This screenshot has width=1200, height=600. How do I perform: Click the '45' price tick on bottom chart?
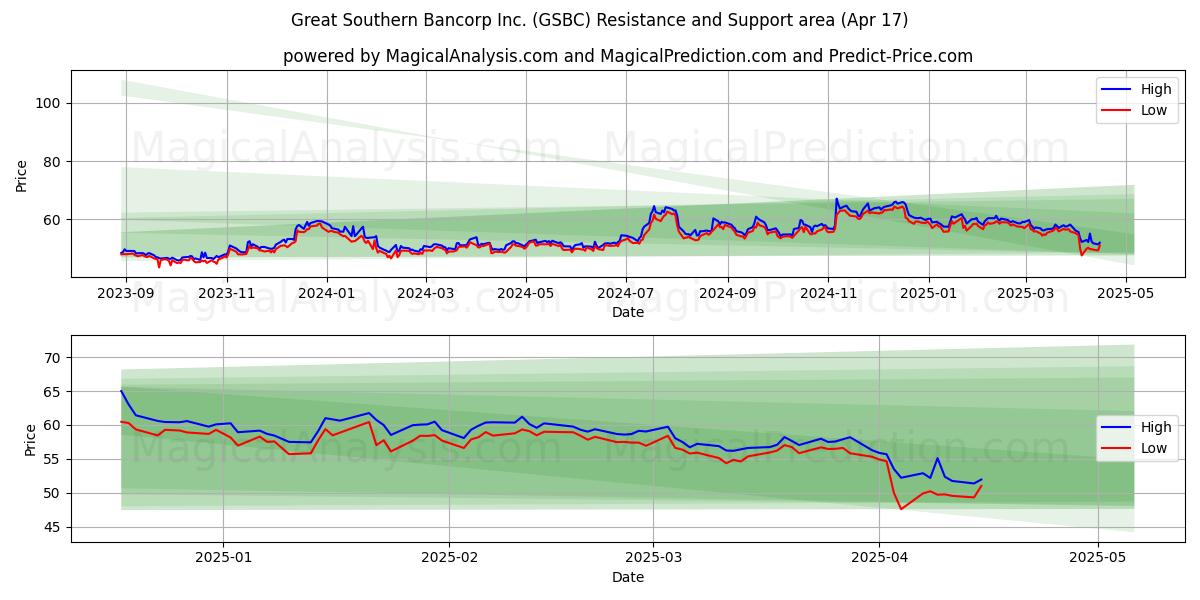coord(54,527)
